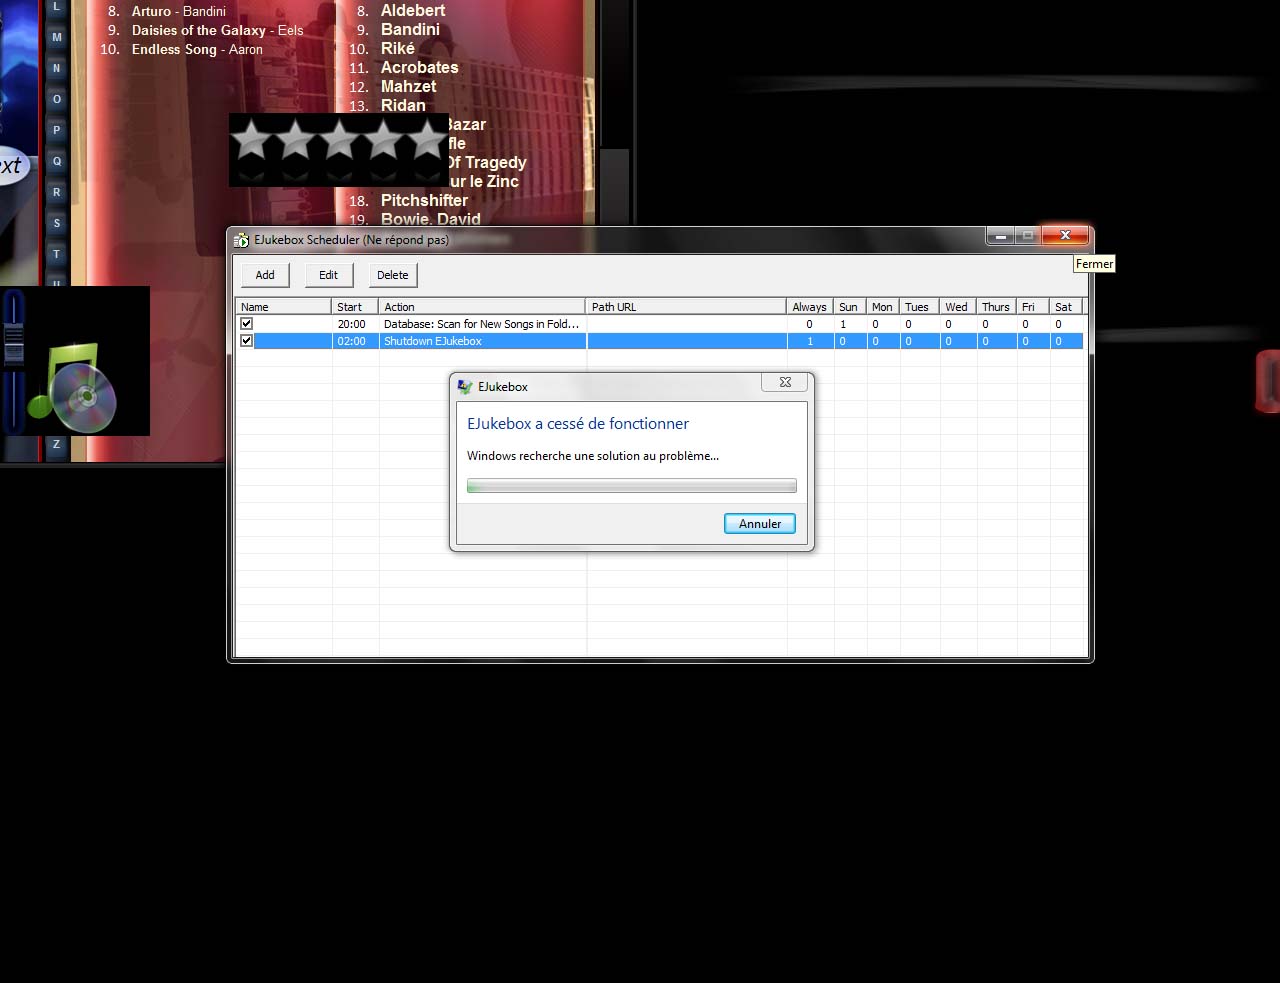The image size is (1280, 983).
Task: Rate the song two stars
Action: coord(296,140)
